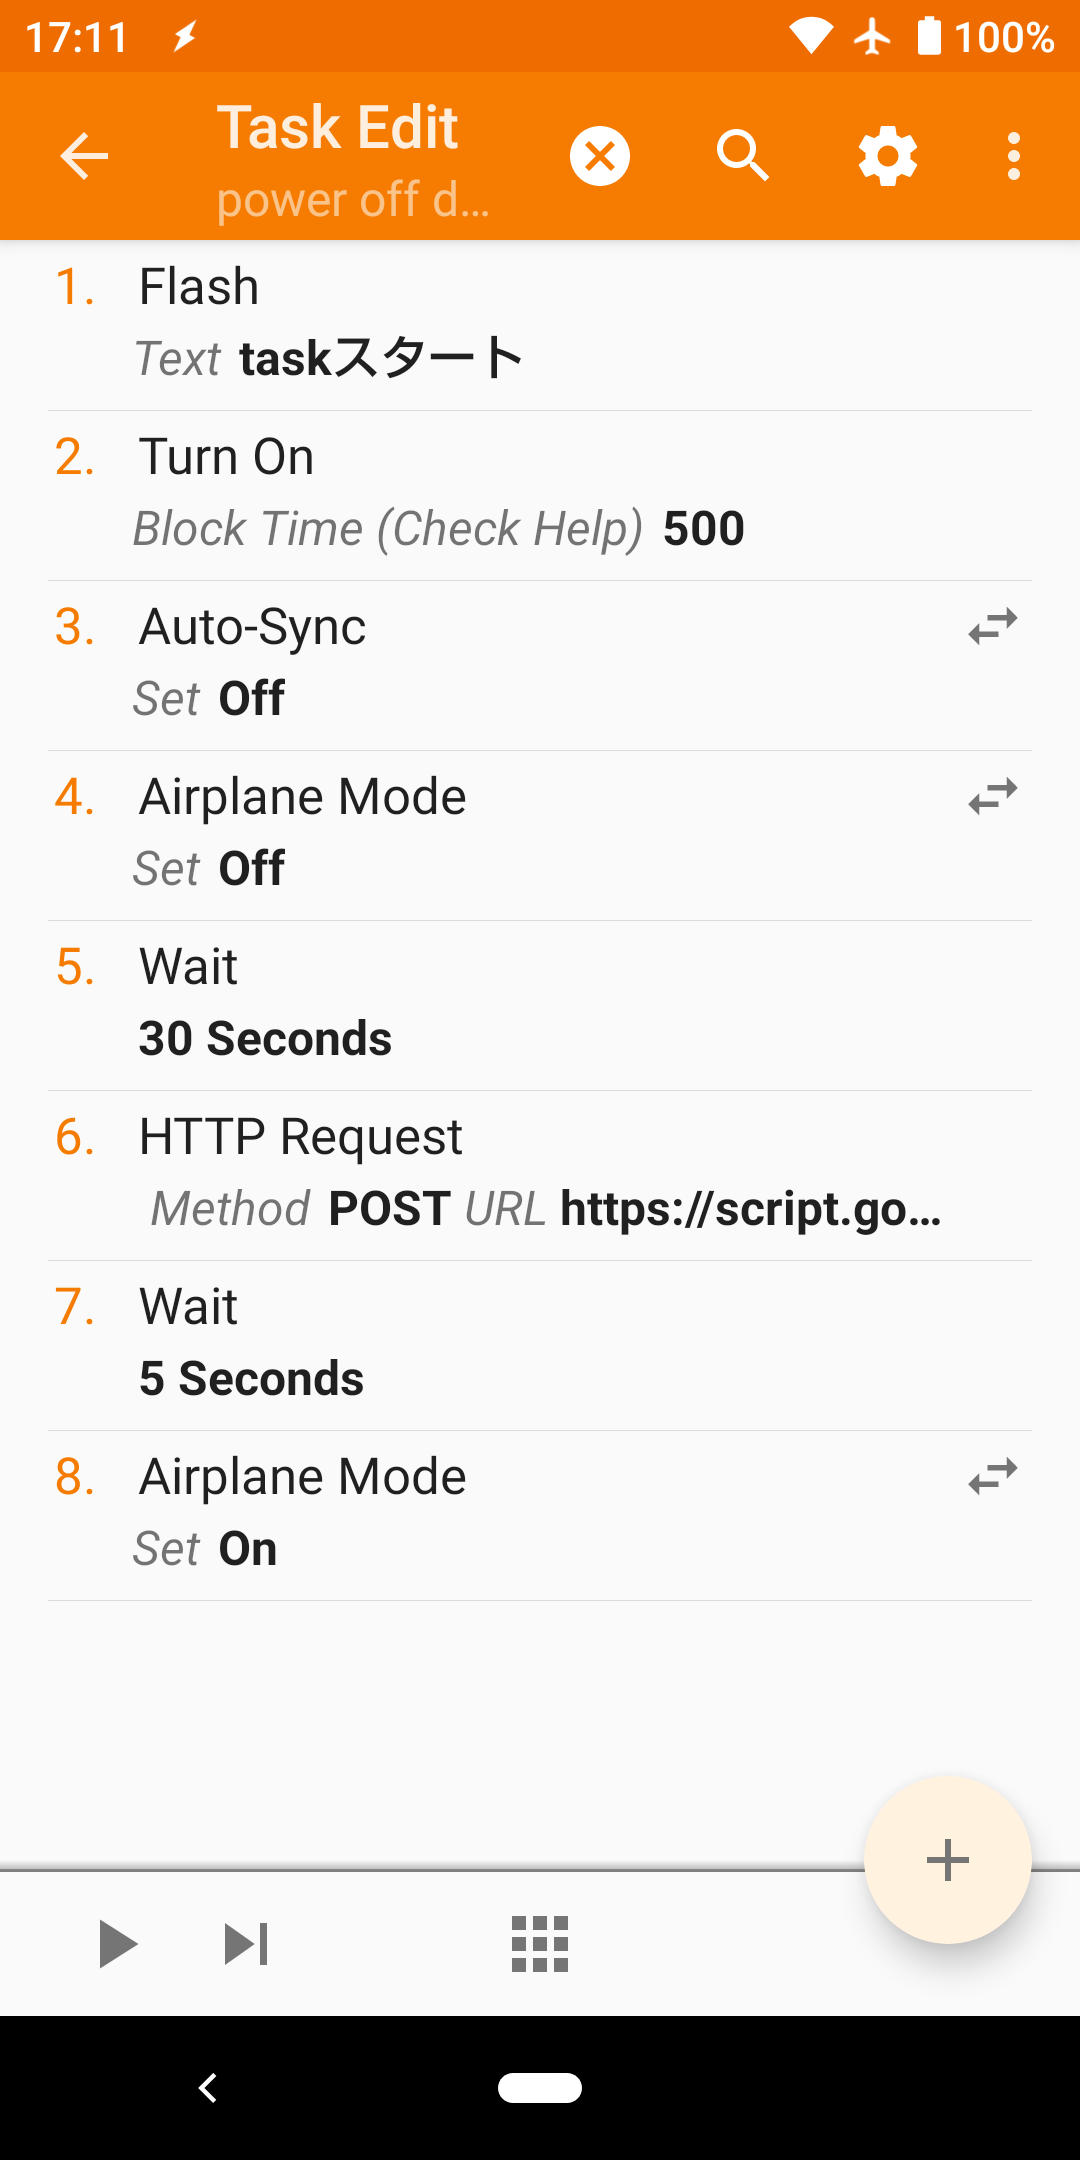Add a new action with plus button
Viewport: 1080px width, 2160px height.
tap(947, 1860)
